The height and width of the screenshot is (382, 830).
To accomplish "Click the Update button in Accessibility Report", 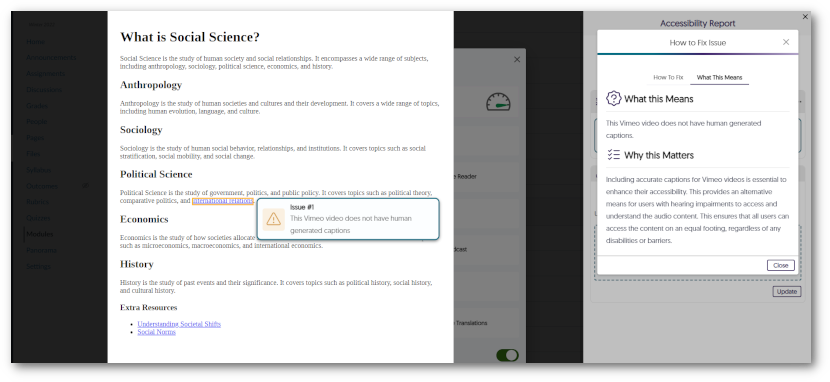I will [787, 292].
